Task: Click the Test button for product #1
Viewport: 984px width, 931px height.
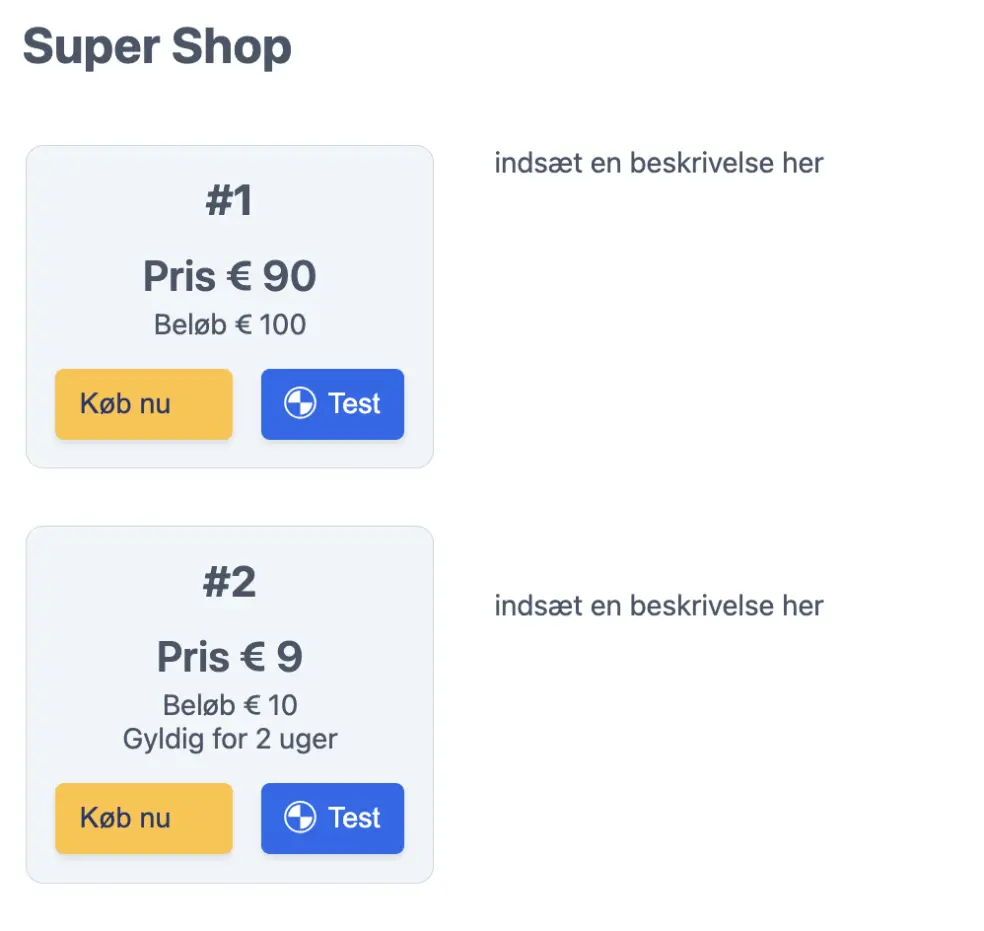Action: (x=332, y=404)
